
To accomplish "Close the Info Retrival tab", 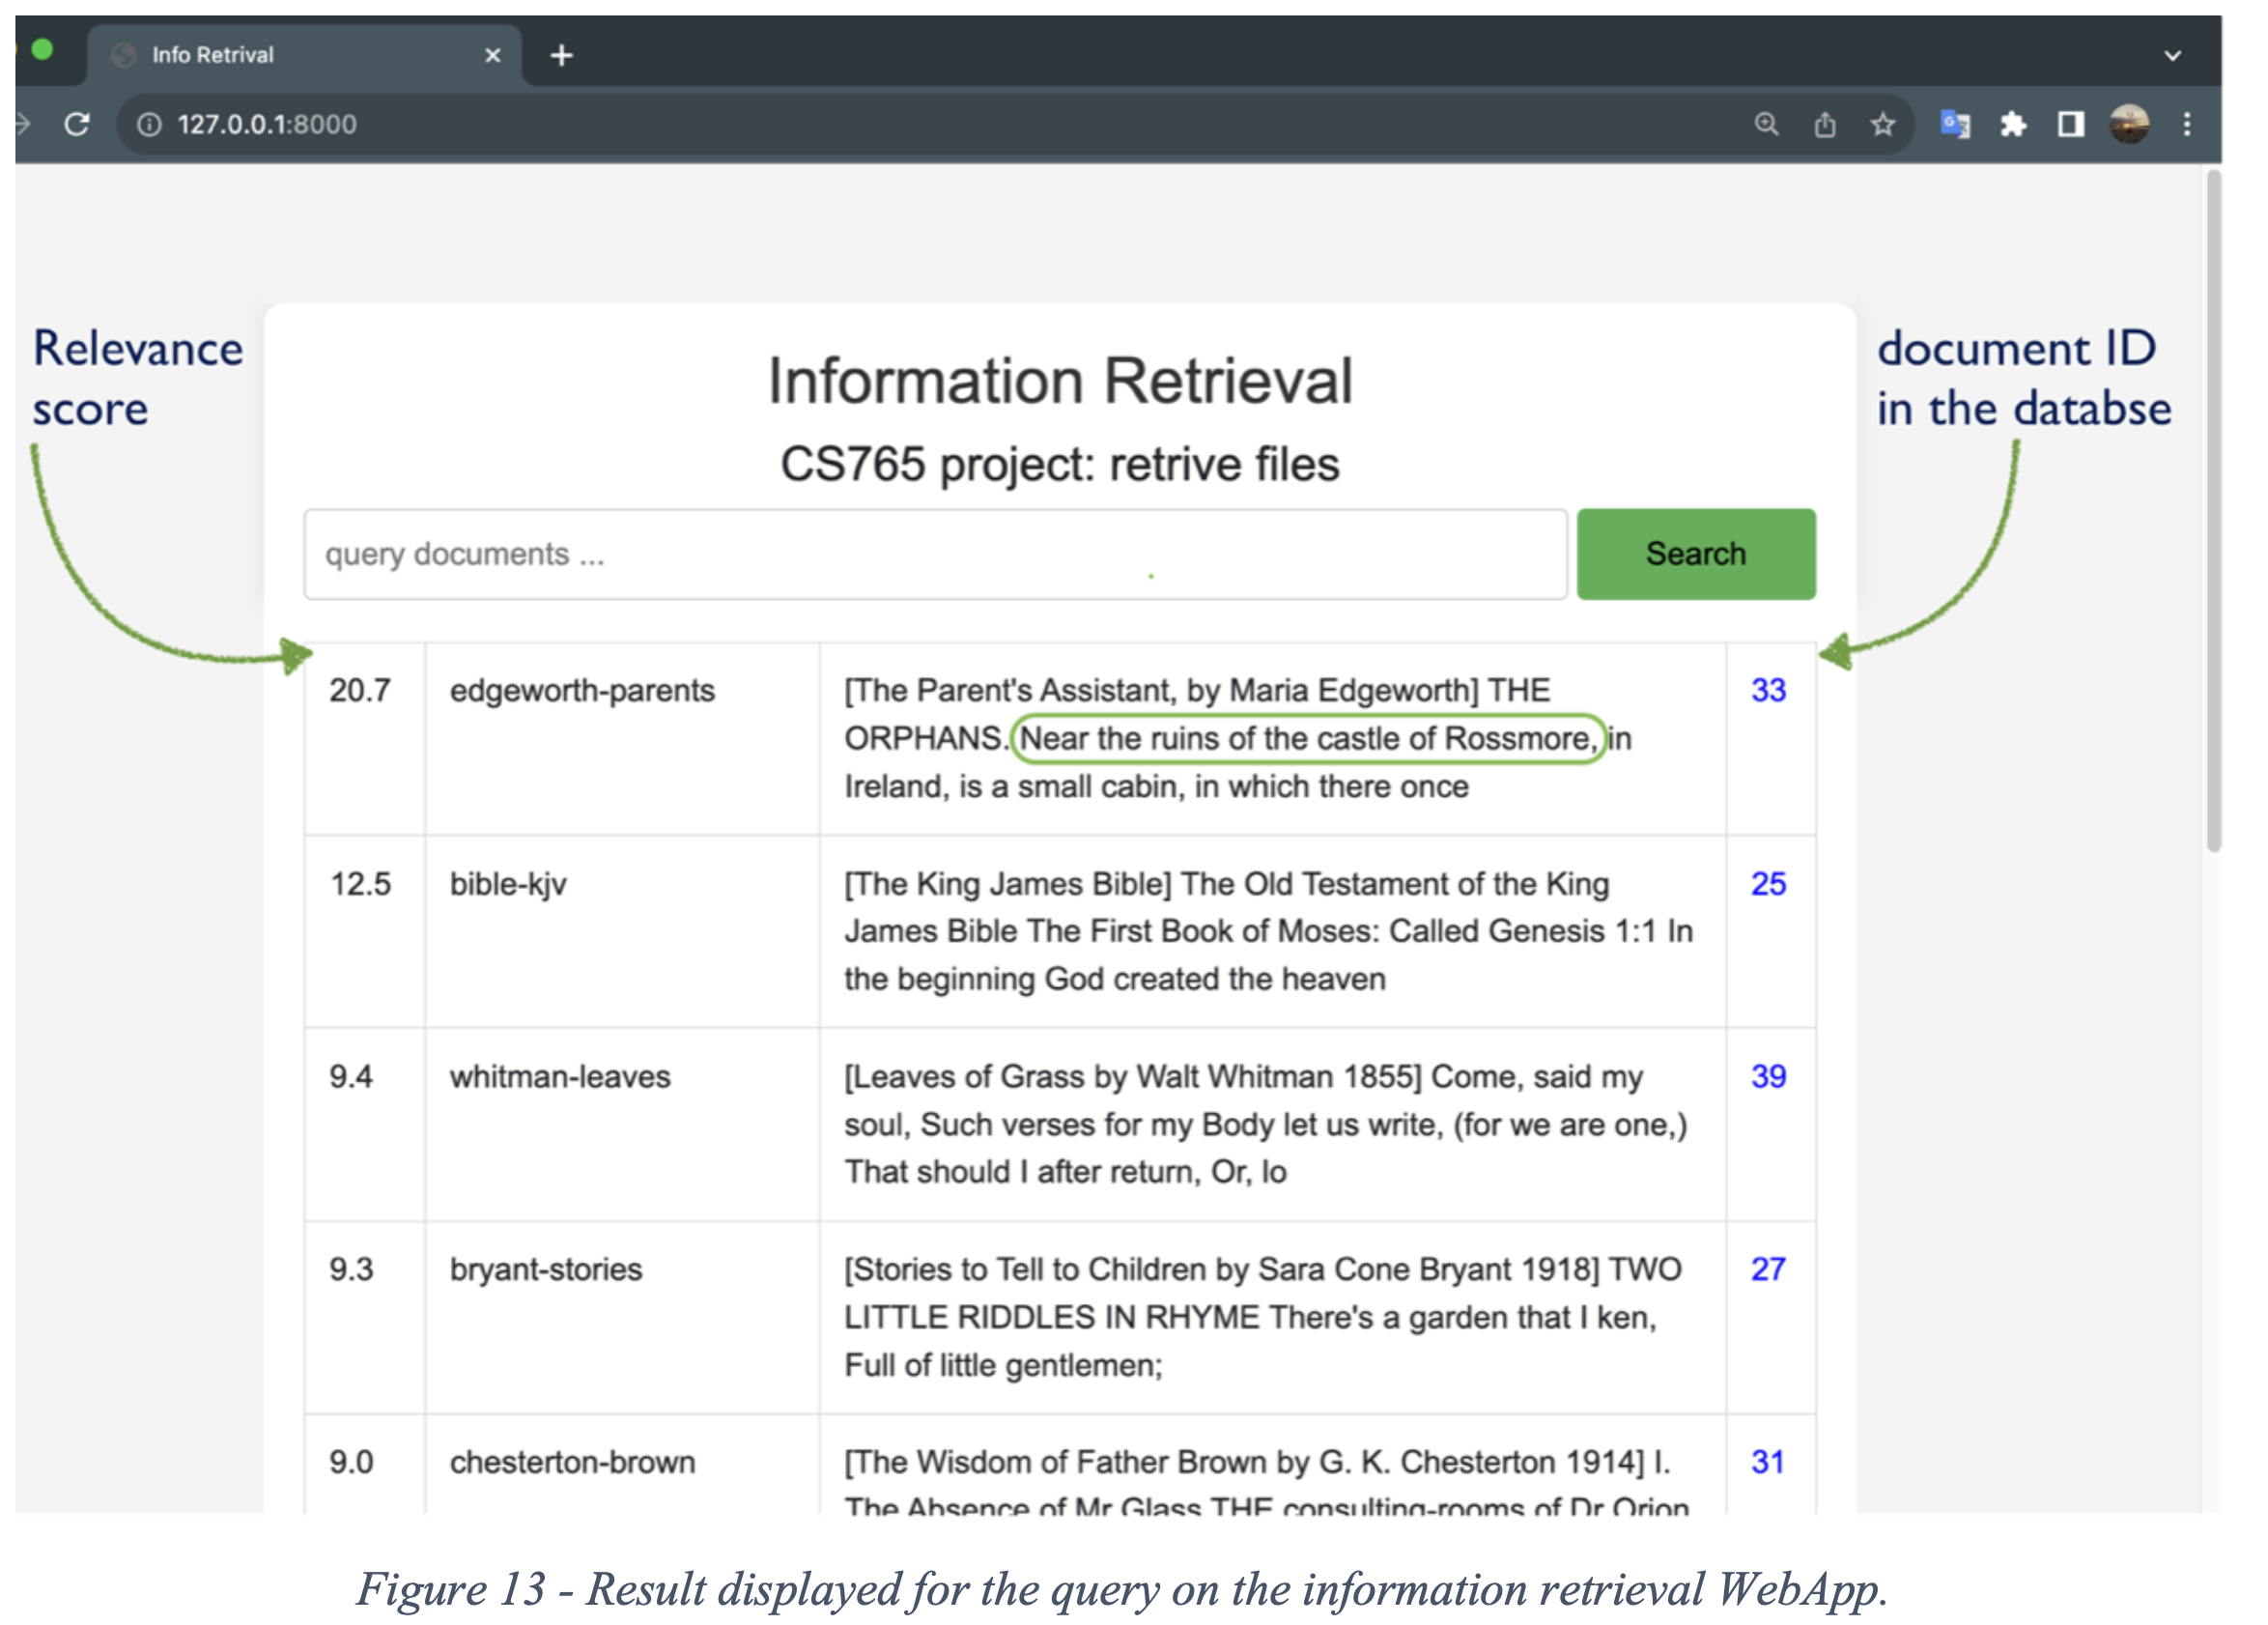I will pos(492,55).
